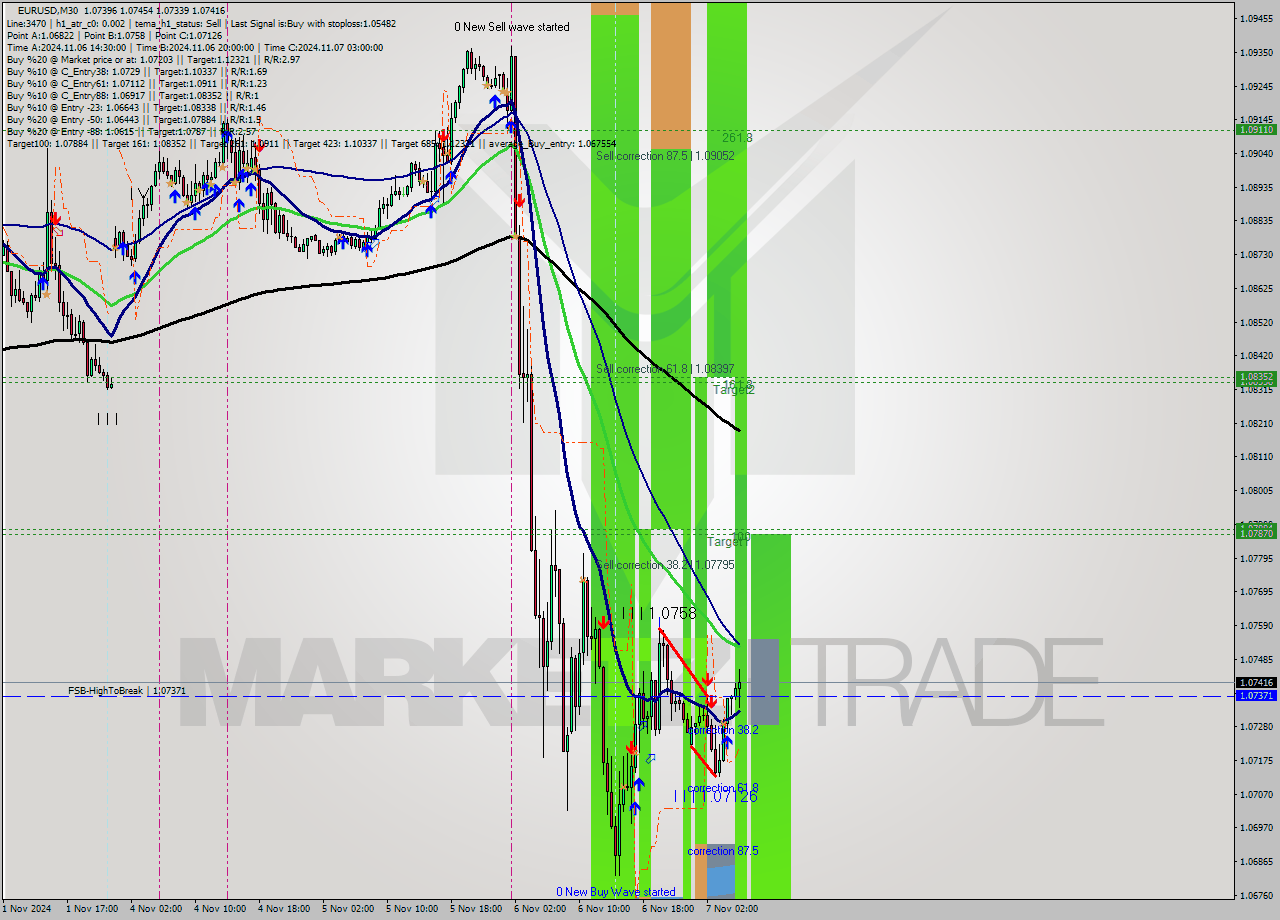Click the blue 'correction 61.8' label
This screenshot has width=1280, height=920.
[x=723, y=788]
